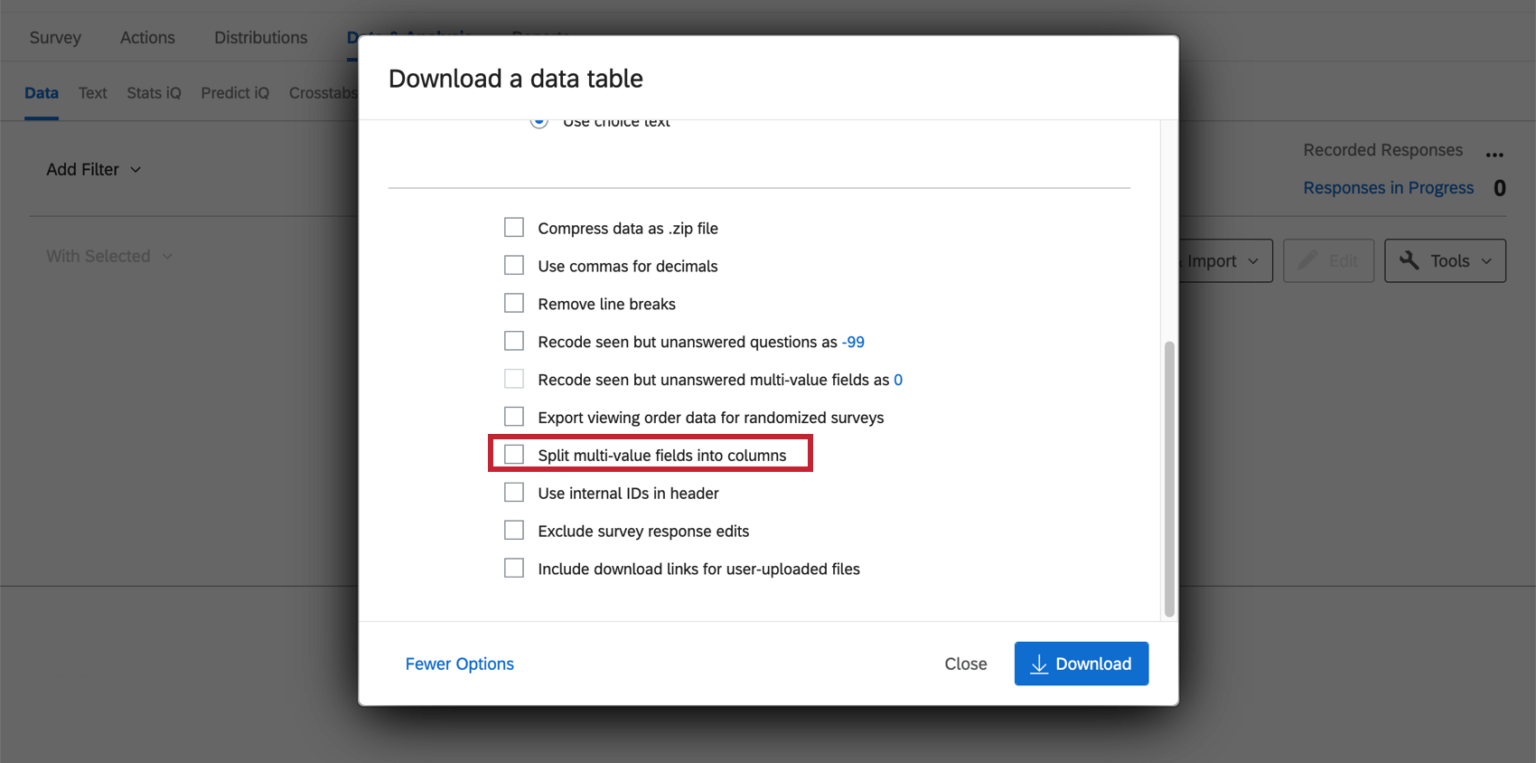Click the Fewer Options link
This screenshot has height=763, width=1536.
tap(459, 663)
